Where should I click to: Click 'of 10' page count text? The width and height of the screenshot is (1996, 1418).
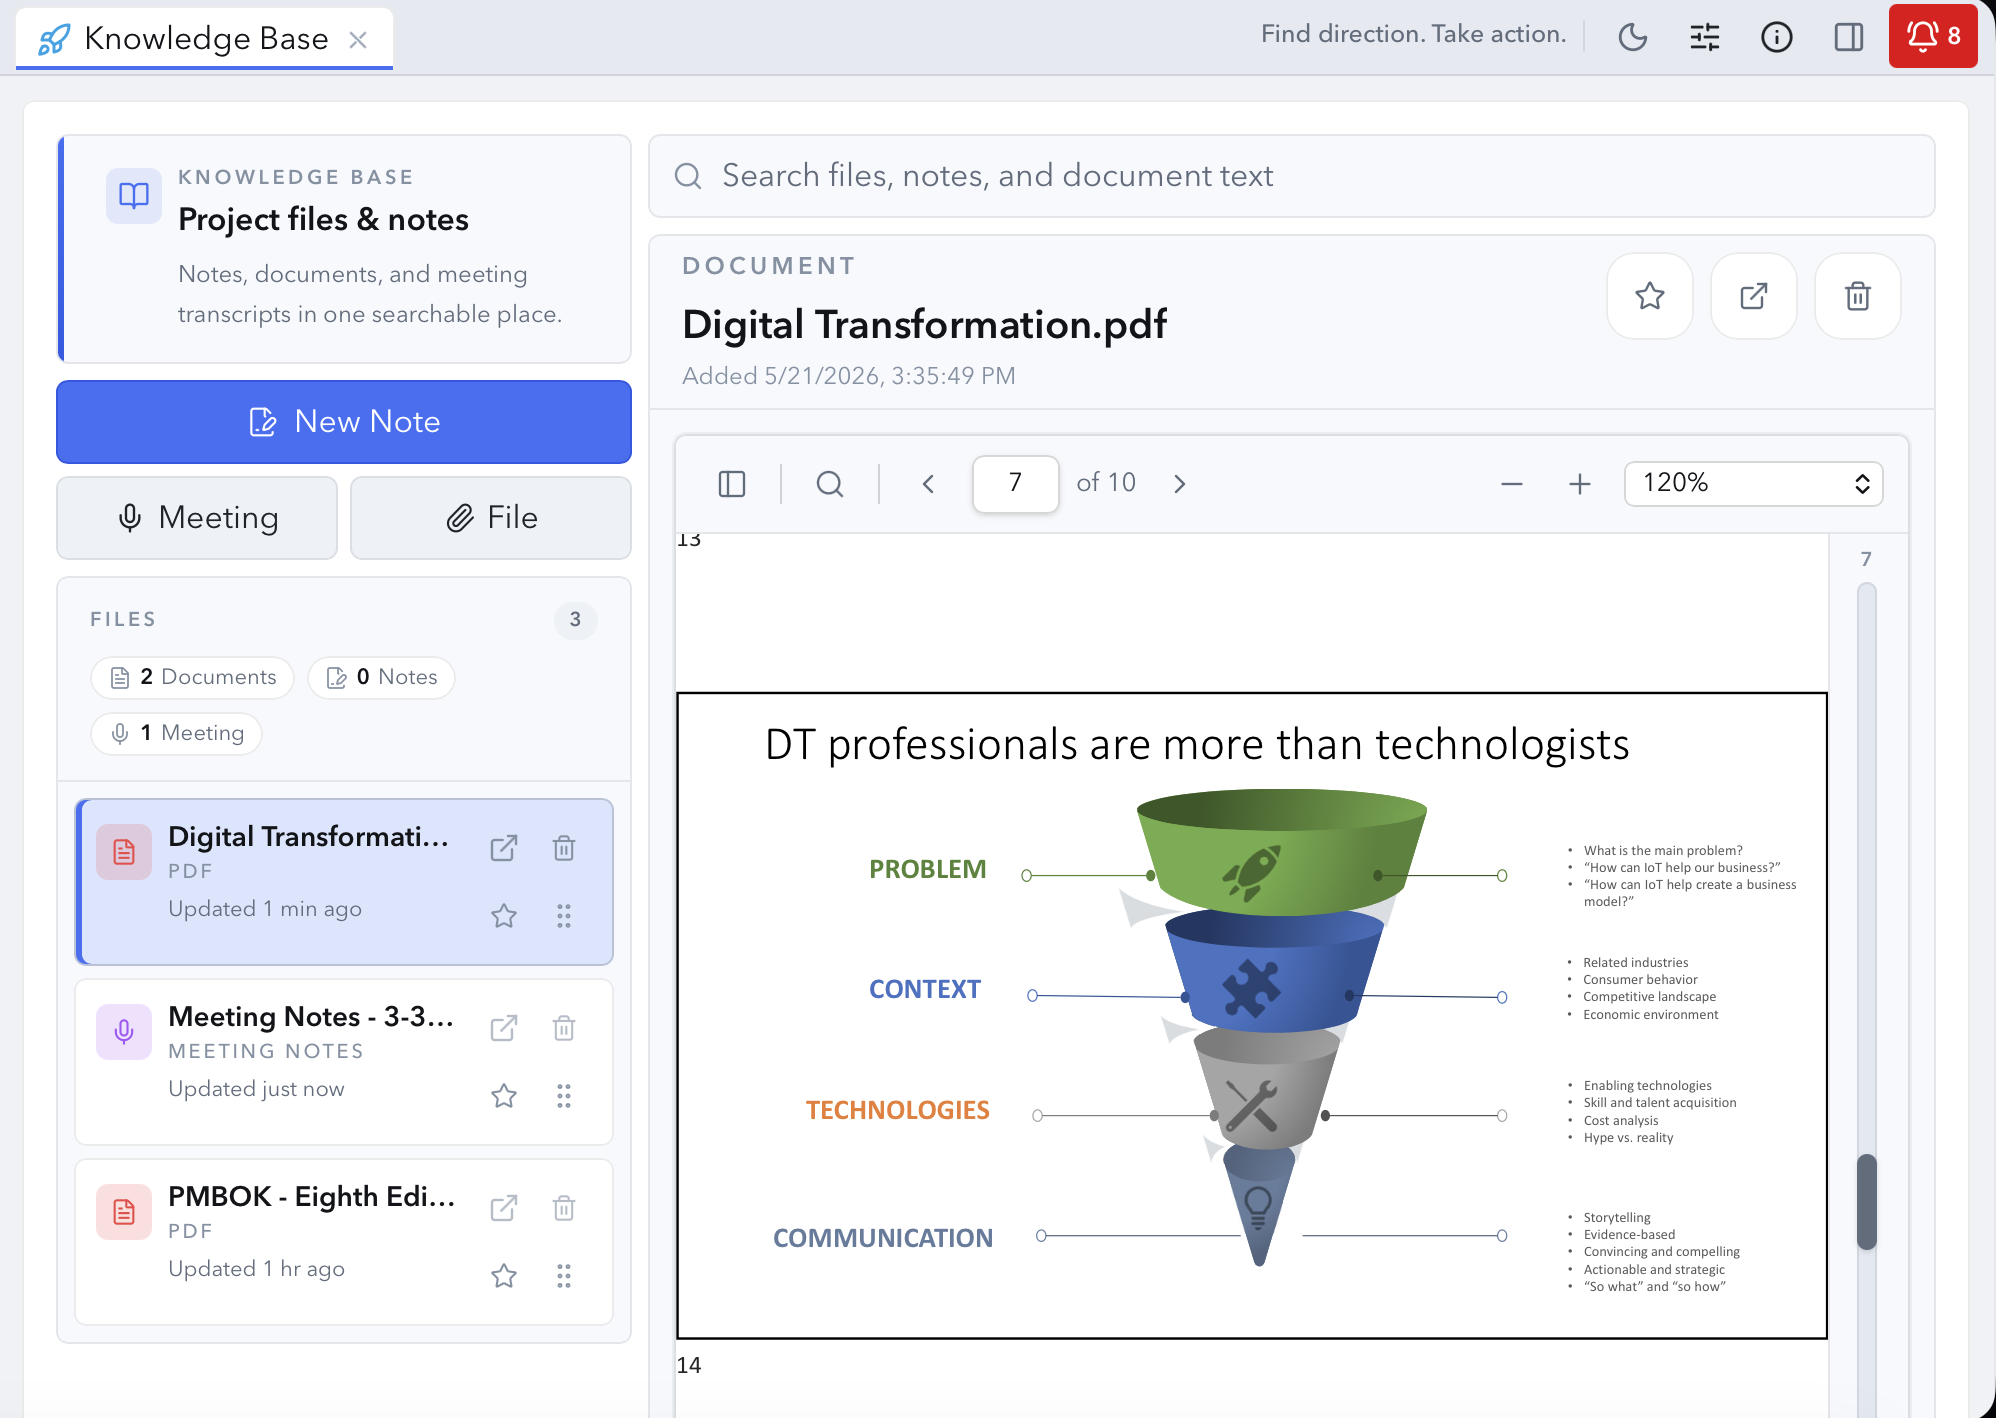click(x=1106, y=483)
